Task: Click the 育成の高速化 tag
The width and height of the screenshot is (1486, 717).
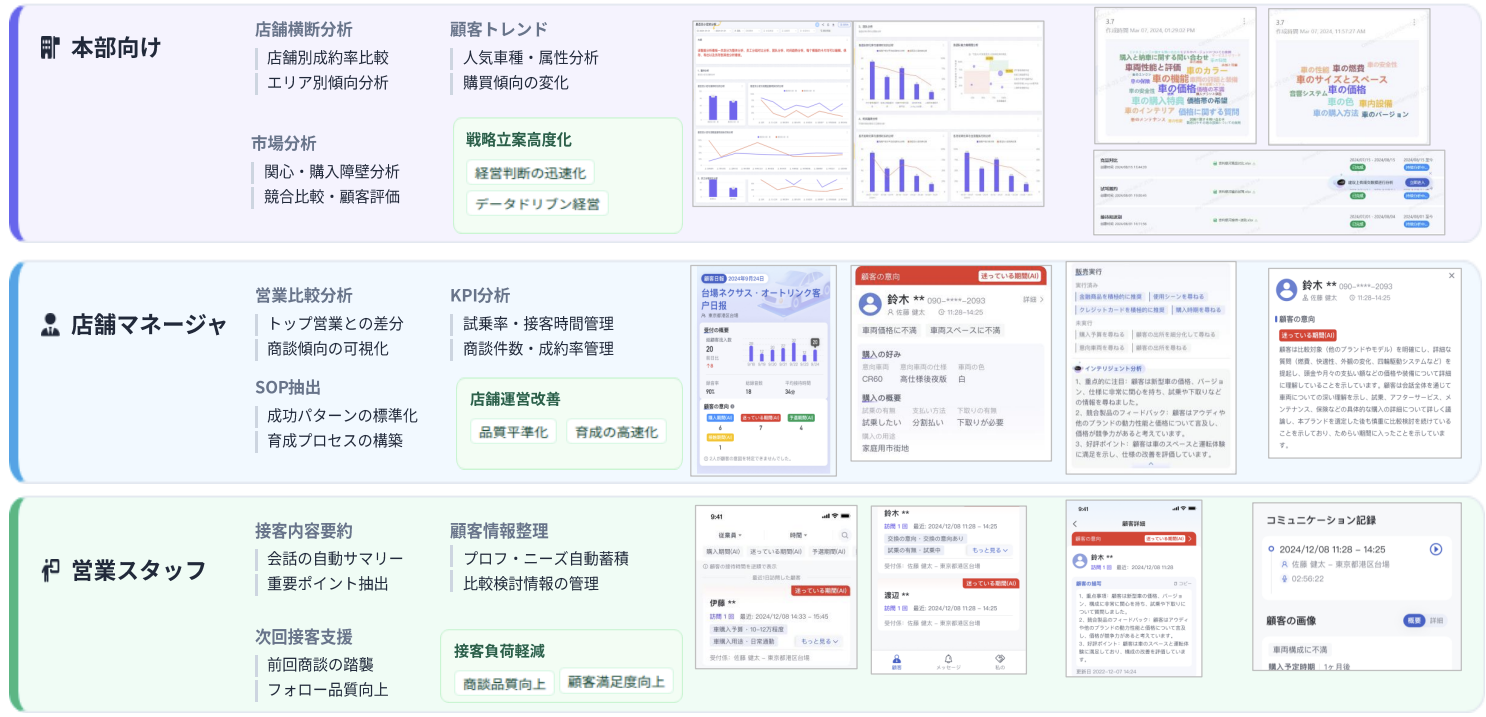Action: point(616,432)
